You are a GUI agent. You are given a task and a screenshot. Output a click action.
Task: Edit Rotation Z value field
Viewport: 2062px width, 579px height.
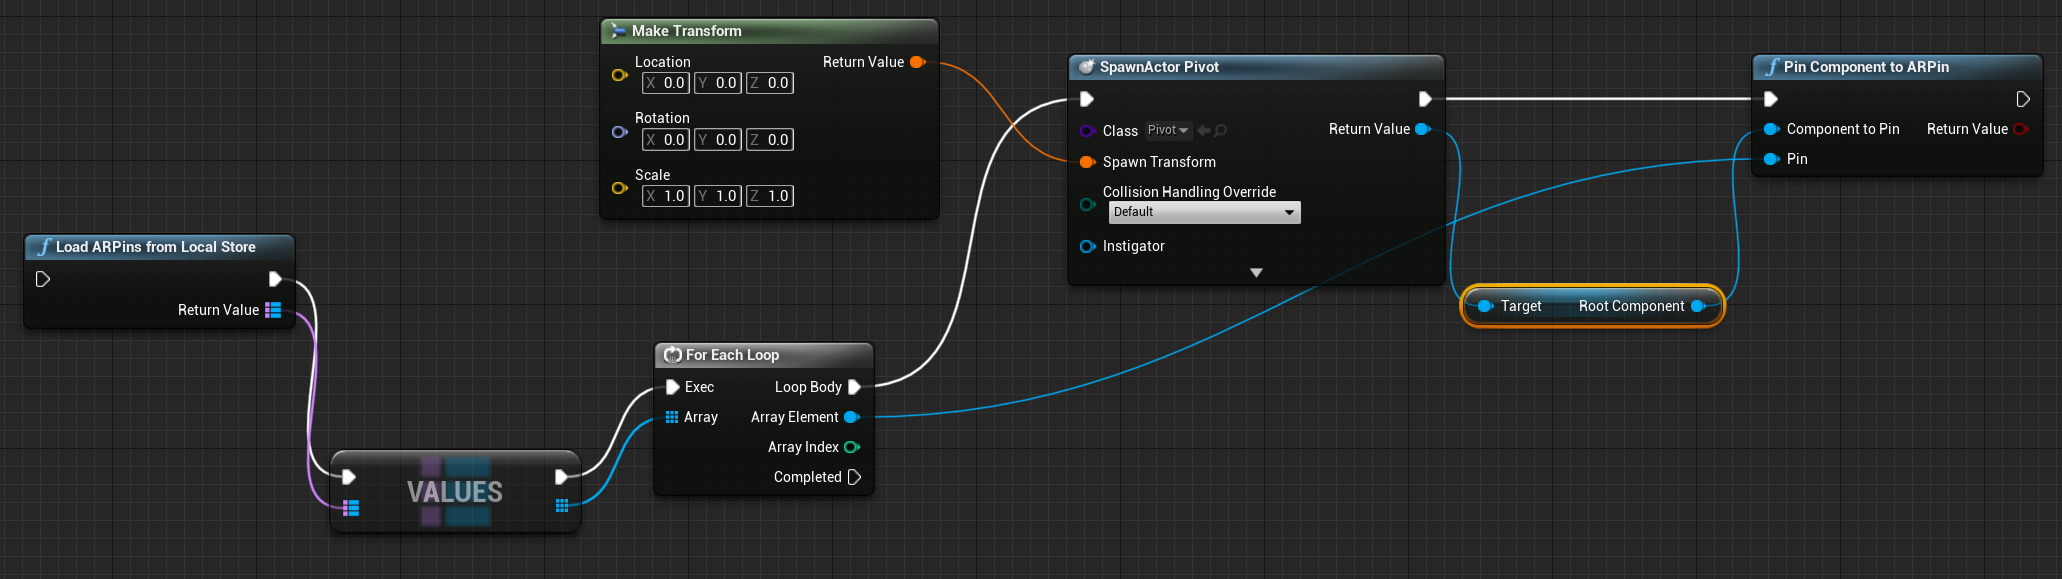coord(770,140)
